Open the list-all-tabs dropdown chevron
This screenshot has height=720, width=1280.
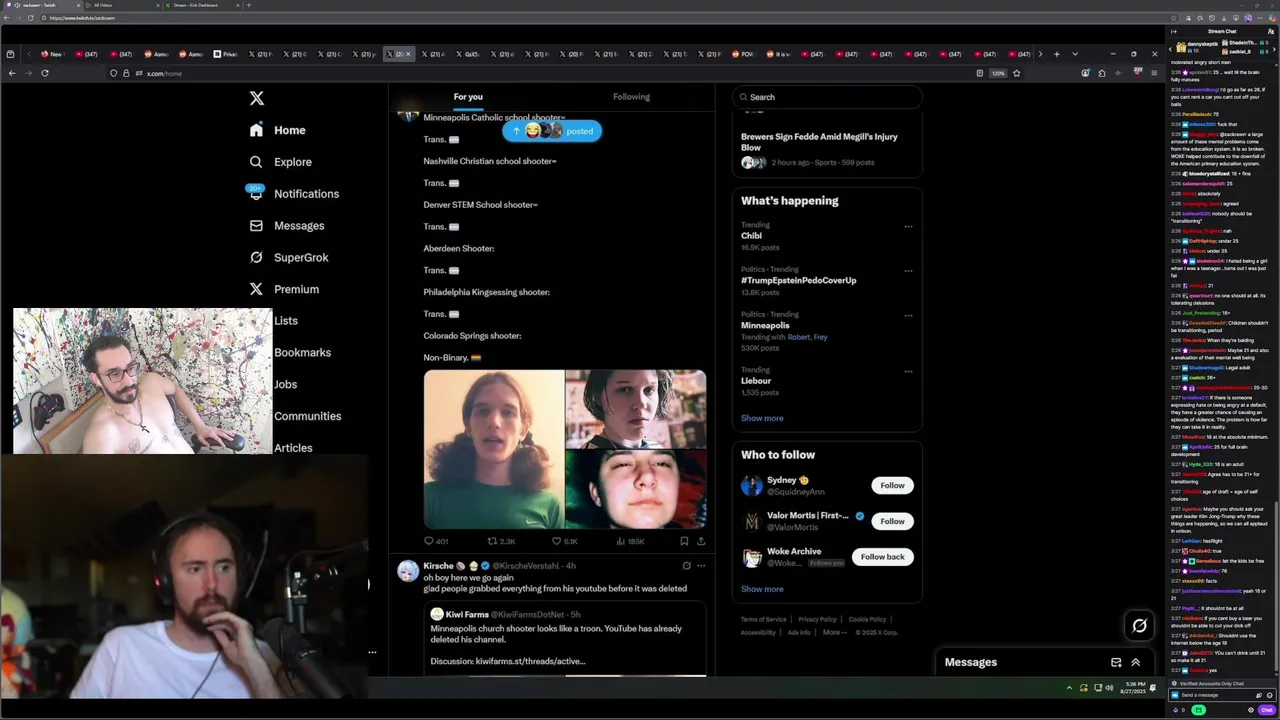tap(1075, 54)
